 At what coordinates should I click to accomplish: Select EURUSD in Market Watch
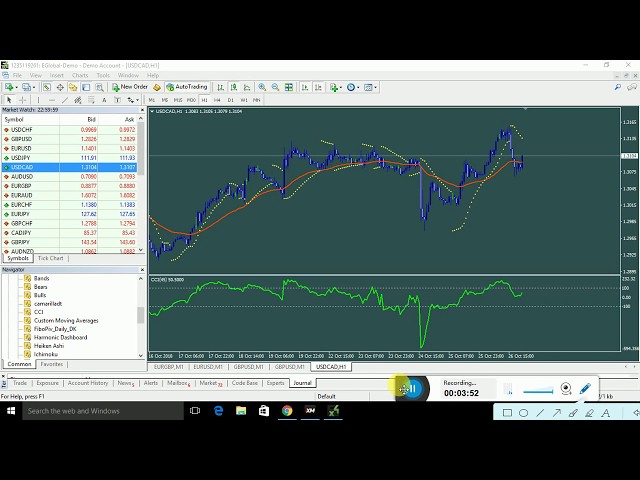[x=20, y=148]
